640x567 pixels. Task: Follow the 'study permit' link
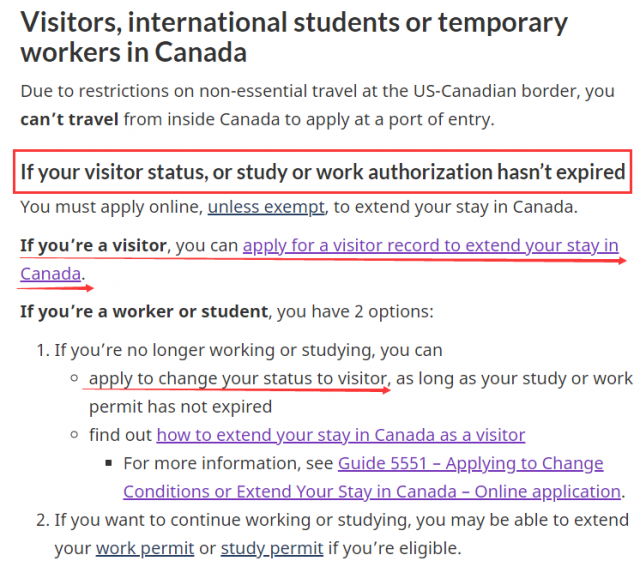point(272,548)
